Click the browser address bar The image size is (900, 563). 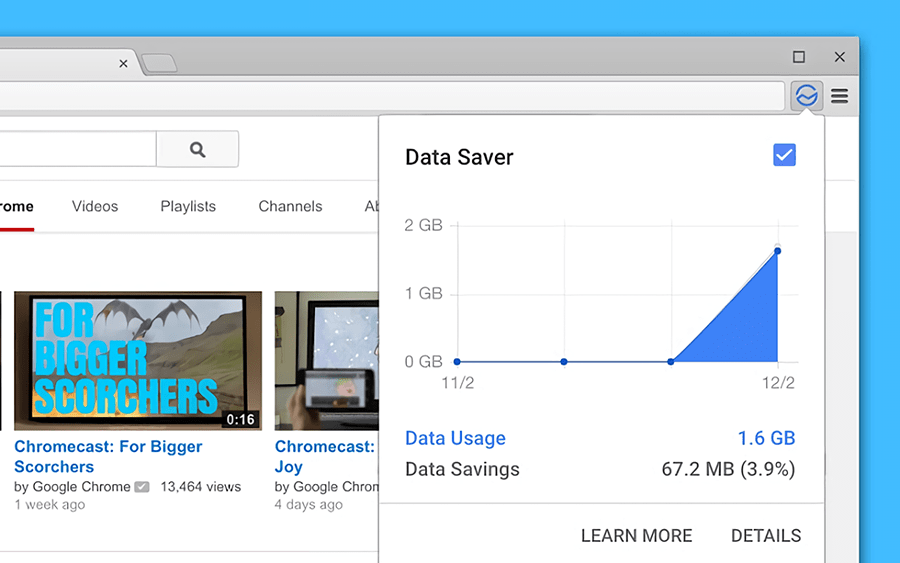[392, 95]
